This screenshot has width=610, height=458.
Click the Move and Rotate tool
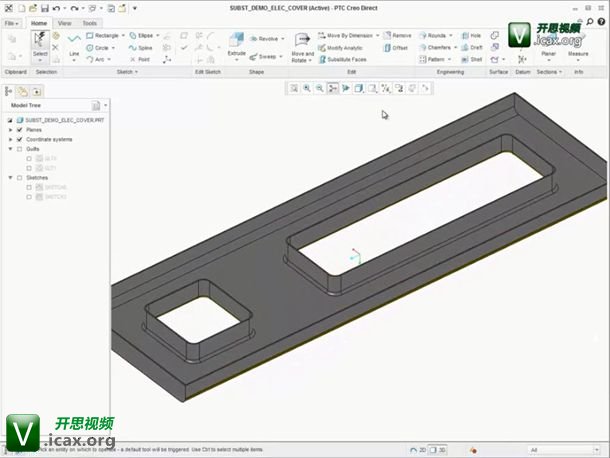pyautogui.click(x=302, y=48)
